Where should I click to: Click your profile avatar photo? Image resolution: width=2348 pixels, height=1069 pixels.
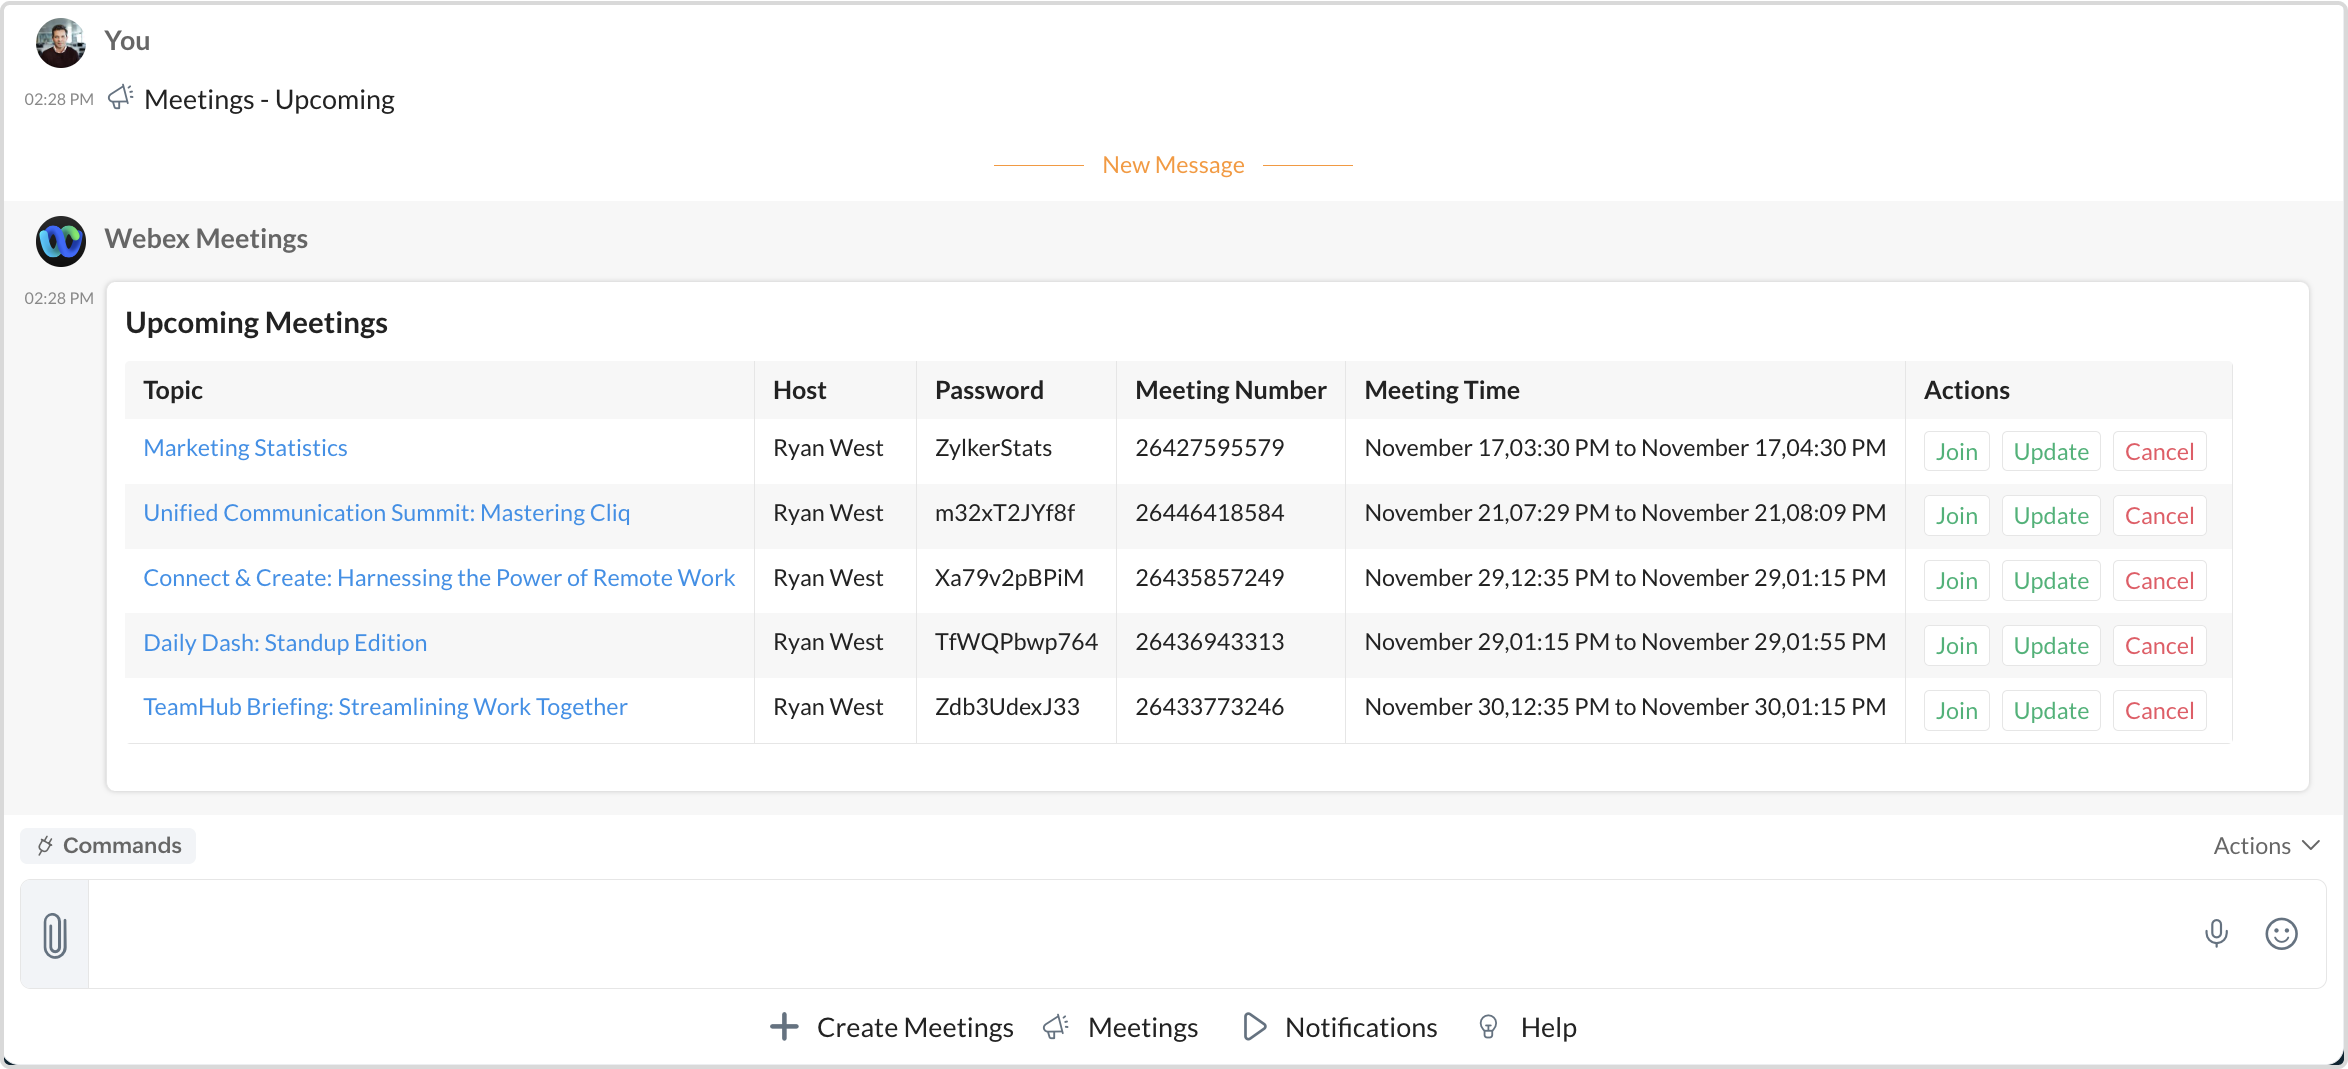point(61,43)
